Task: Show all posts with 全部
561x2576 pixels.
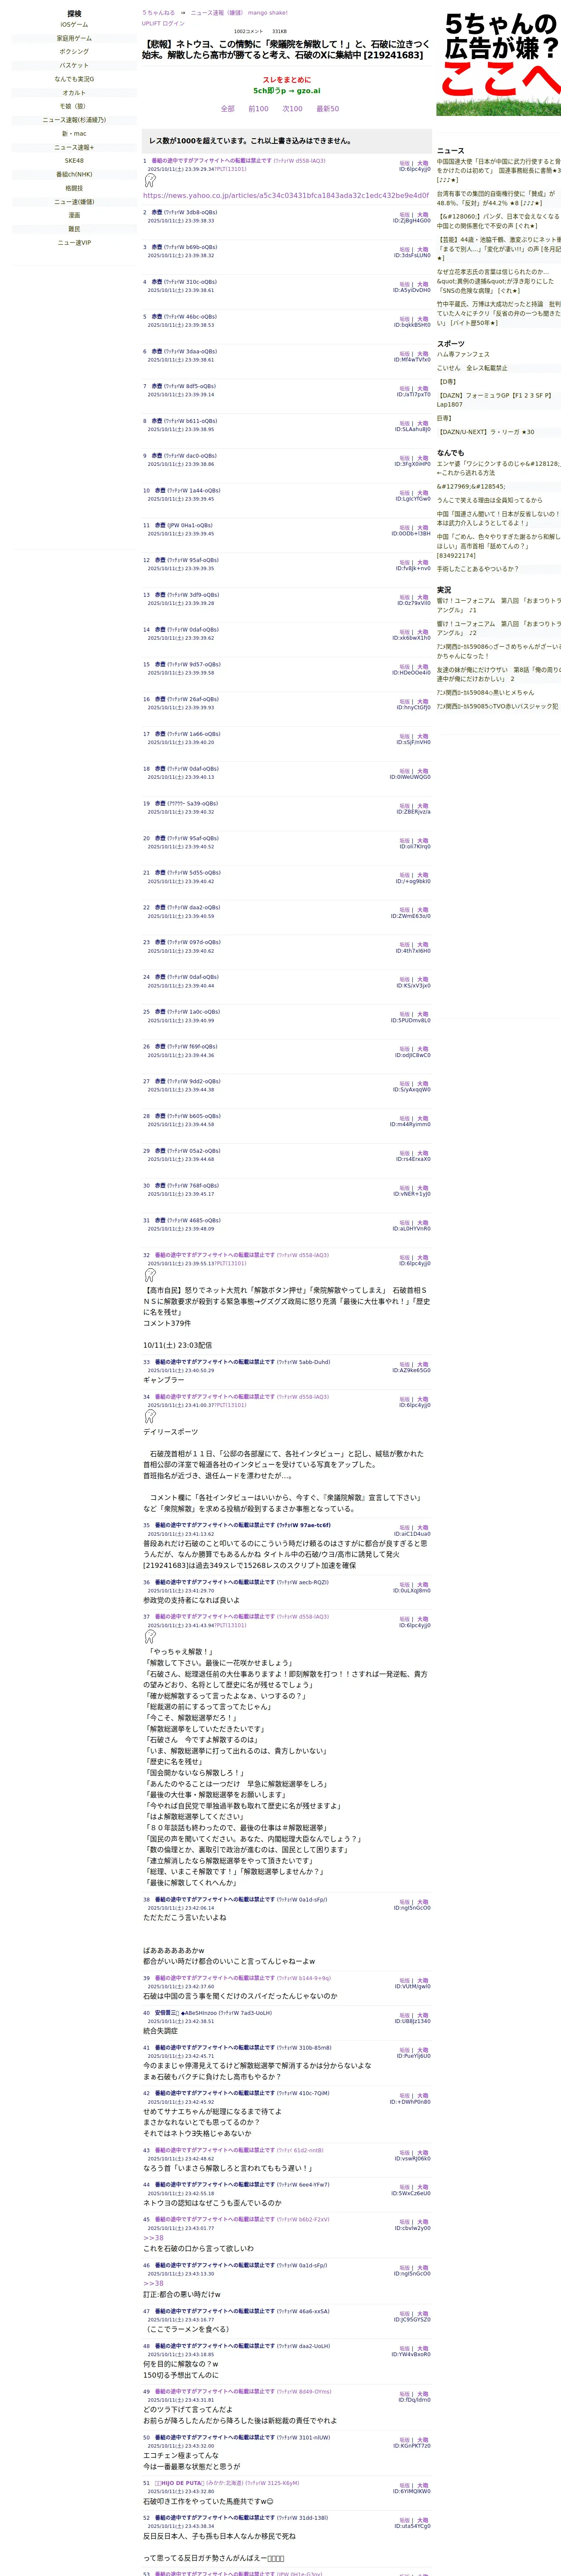Action: (228, 109)
